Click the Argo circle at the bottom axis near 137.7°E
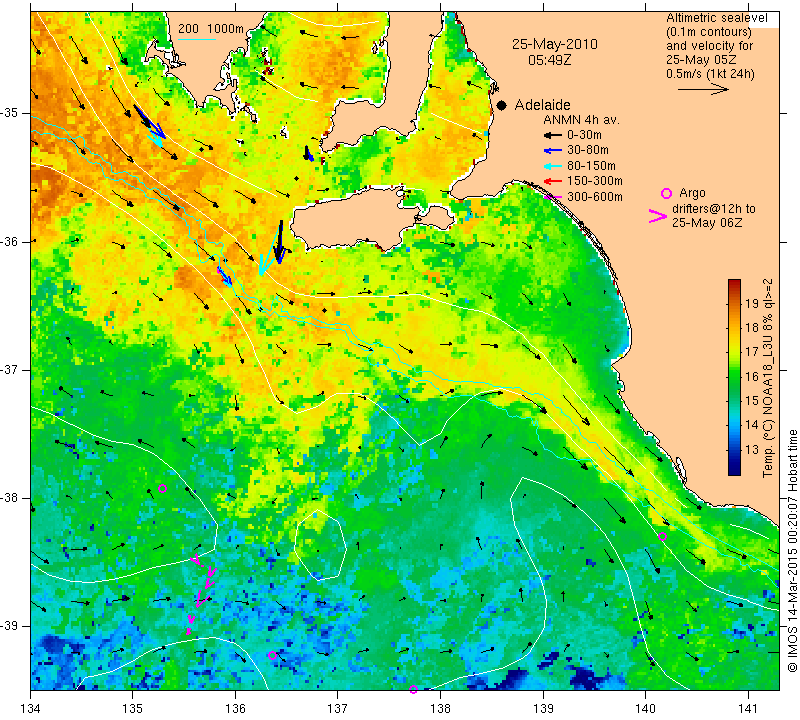800x720 pixels. tap(413, 690)
